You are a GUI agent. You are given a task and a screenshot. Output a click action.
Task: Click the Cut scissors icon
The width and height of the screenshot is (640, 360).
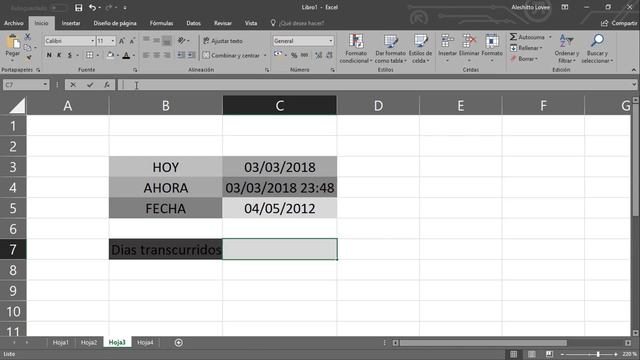[x=27, y=37]
